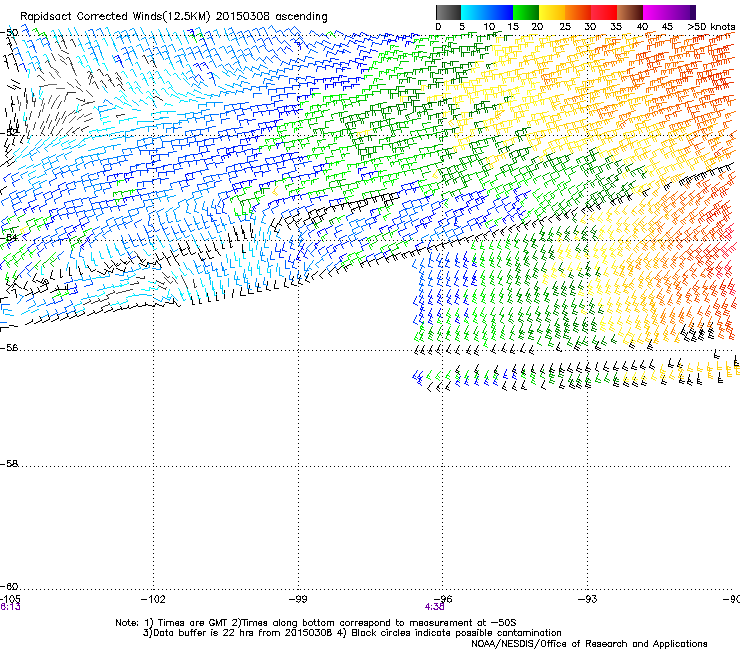Screen dimensions: 740x650
Task: Click the purple time stamp '4:38'
Action: (x=434, y=607)
